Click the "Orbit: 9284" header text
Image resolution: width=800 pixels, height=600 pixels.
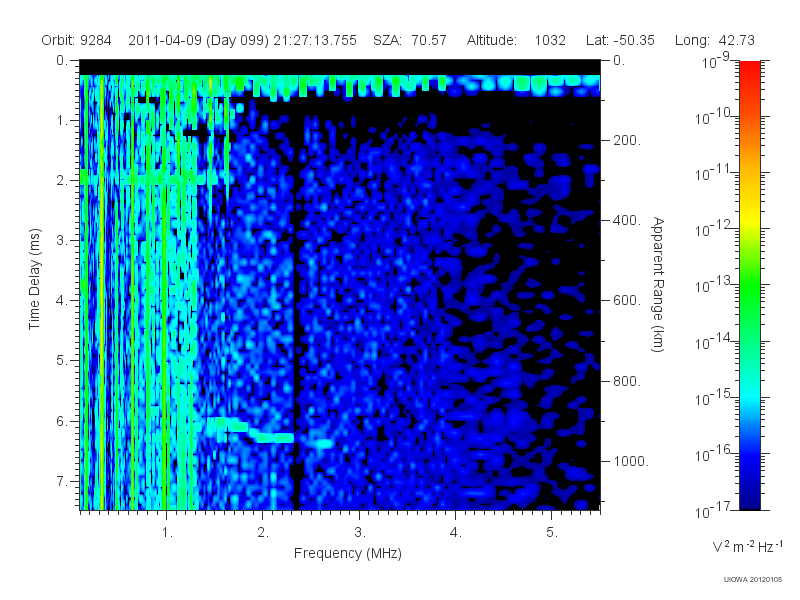click(76, 40)
